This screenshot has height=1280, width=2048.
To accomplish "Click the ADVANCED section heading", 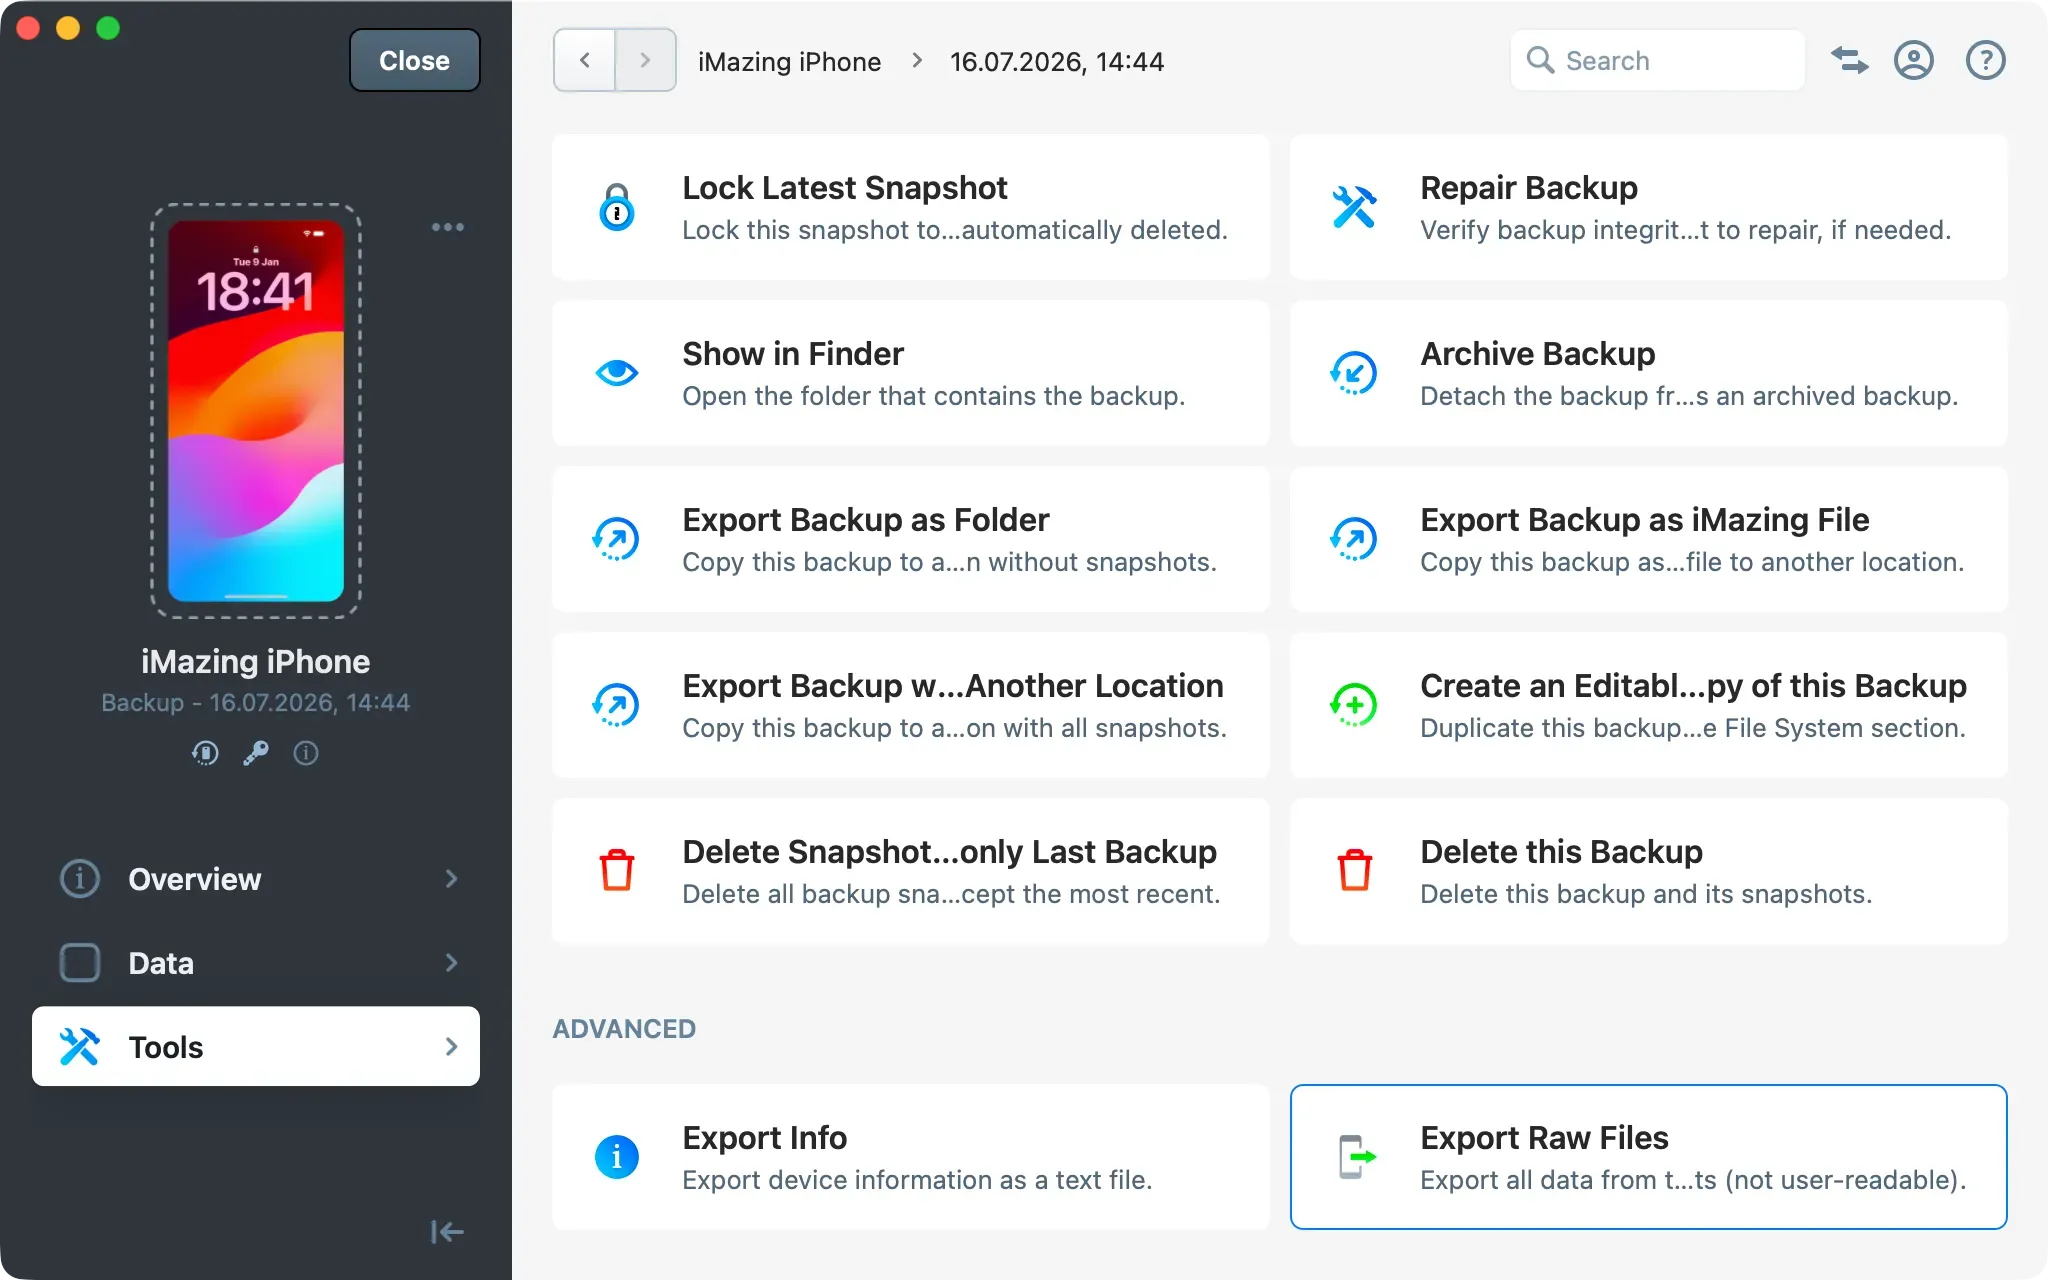I will coord(624,1029).
